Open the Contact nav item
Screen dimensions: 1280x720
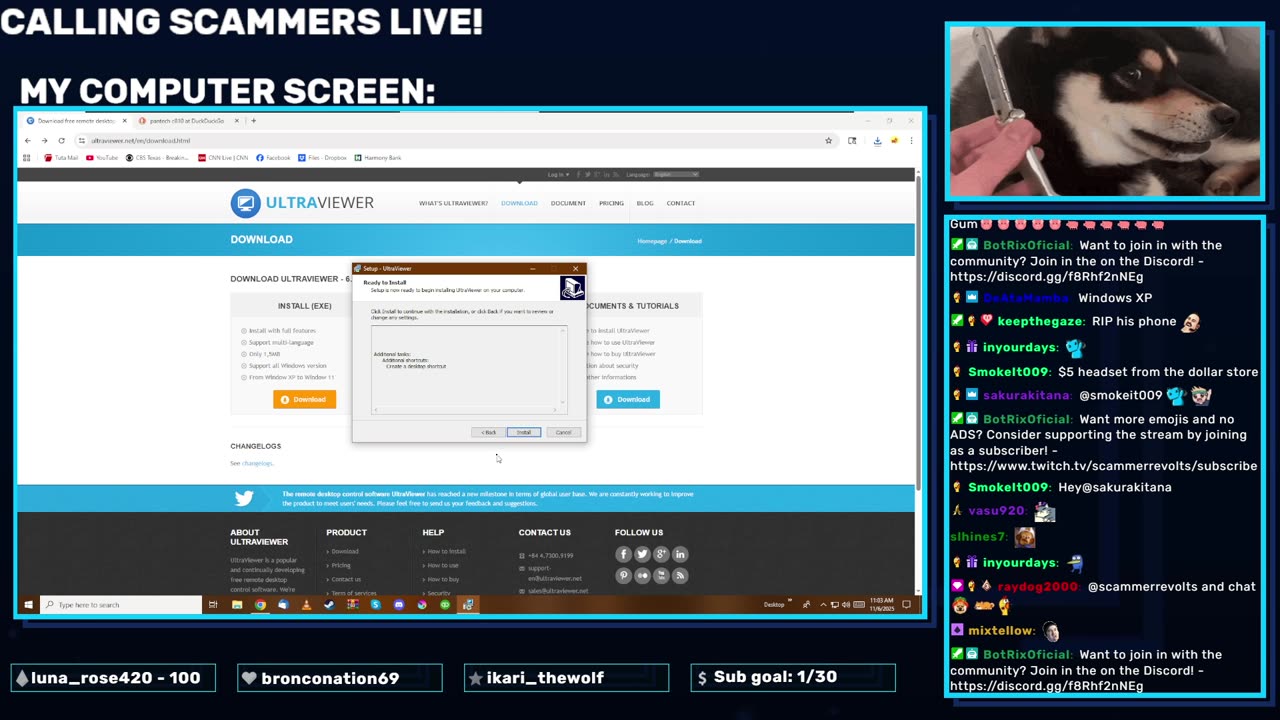[x=681, y=203]
